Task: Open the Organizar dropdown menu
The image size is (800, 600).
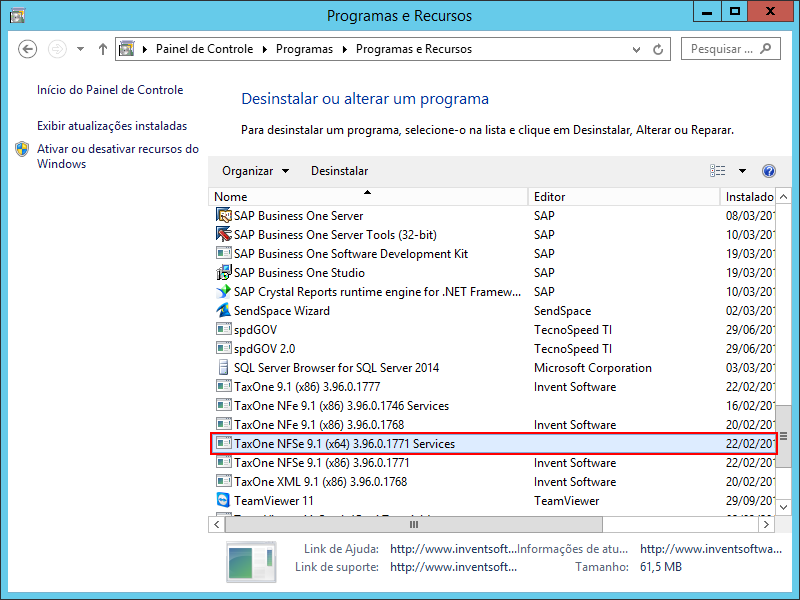Action: coord(256,171)
